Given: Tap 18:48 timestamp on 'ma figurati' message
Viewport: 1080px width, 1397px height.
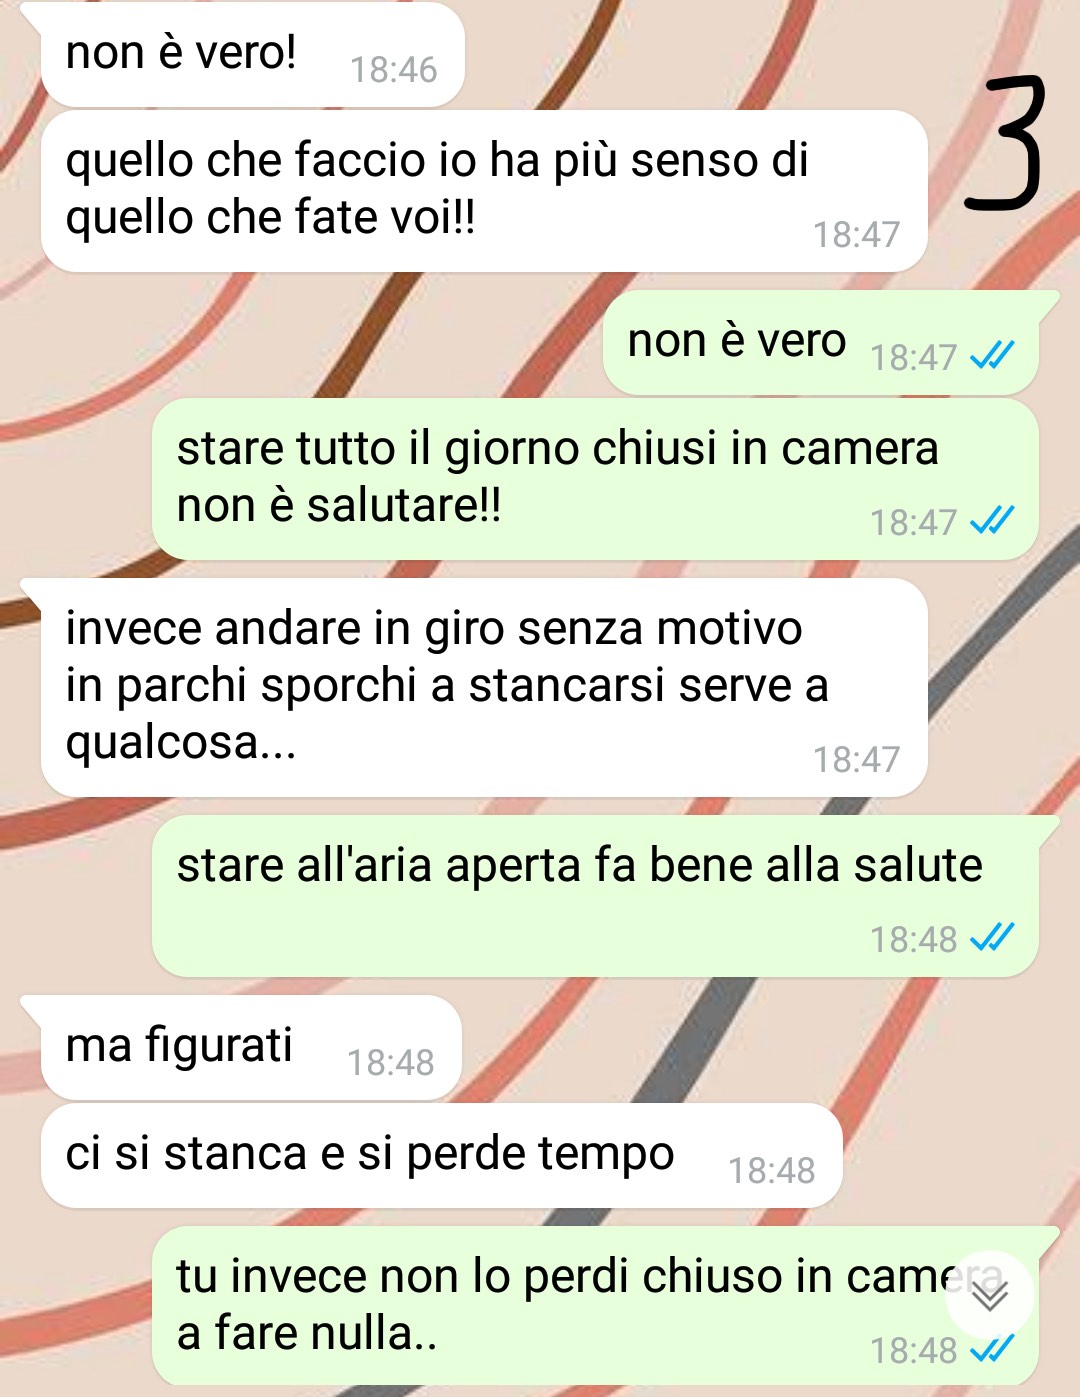Looking at the screenshot, I should click(x=390, y=1063).
